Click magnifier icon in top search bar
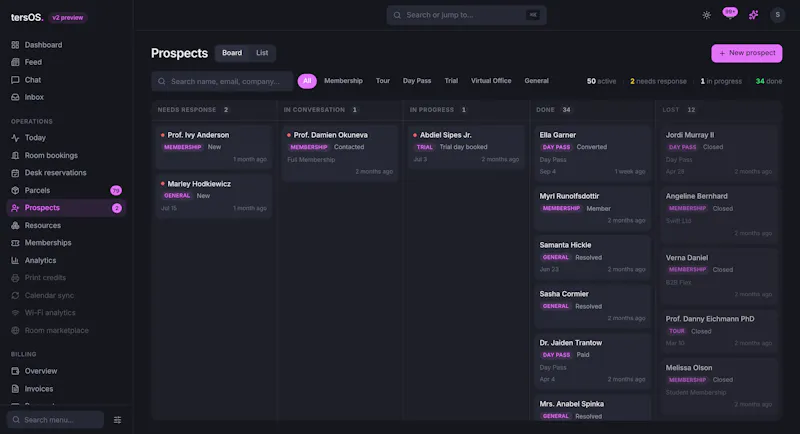 coord(397,15)
